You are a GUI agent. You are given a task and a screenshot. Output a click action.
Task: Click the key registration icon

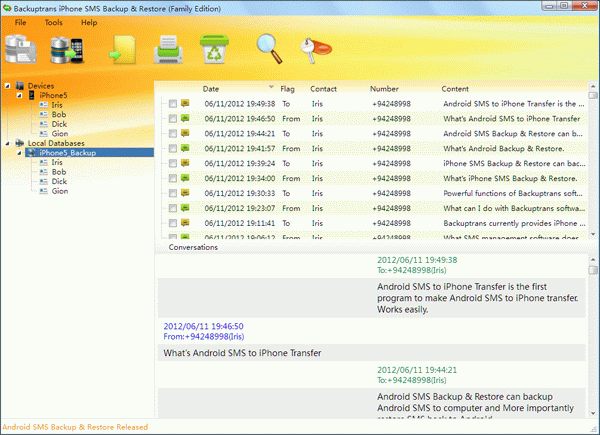click(x=316, y=50)
